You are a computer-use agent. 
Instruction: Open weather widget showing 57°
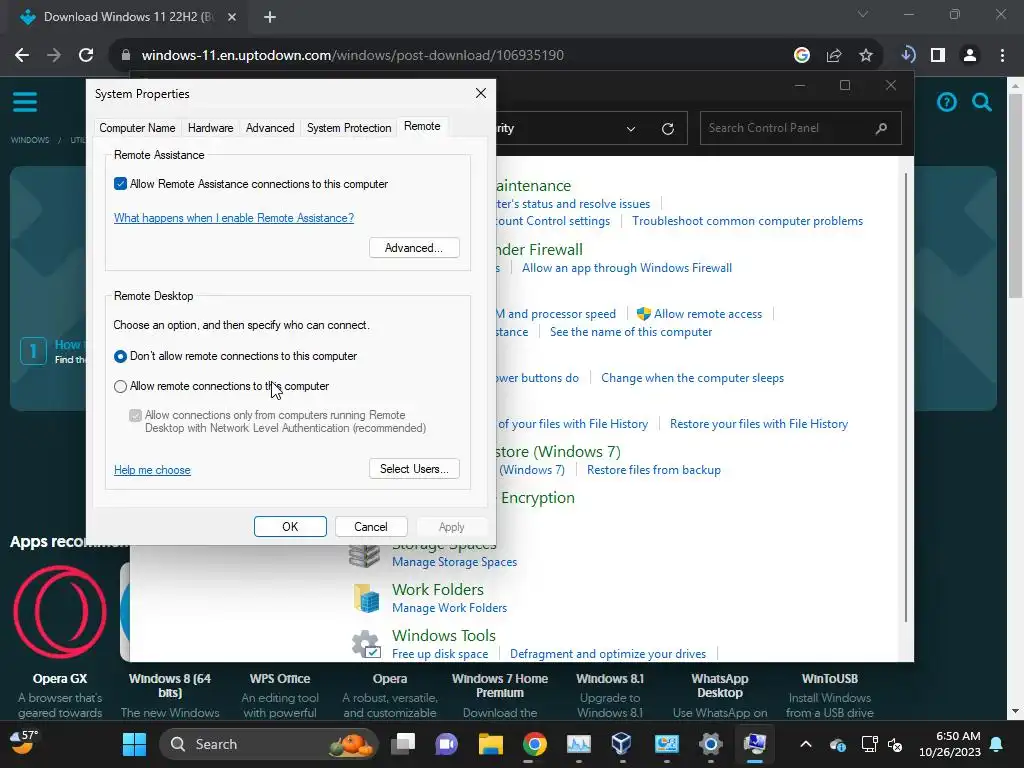click(x=24, y=742)
